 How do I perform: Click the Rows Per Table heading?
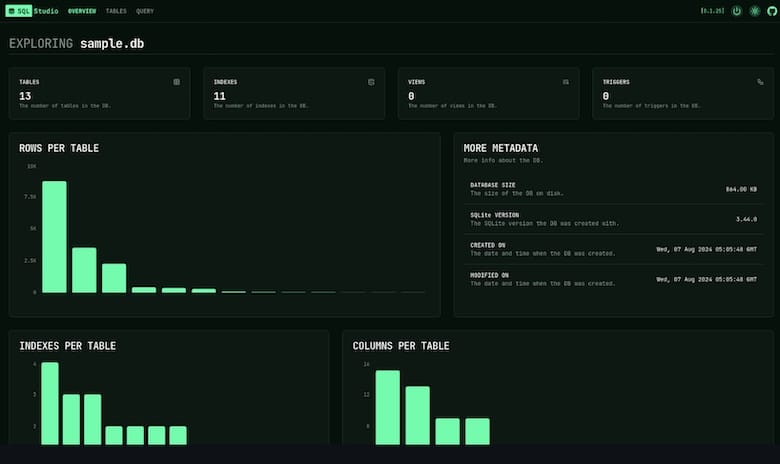click(x=59, y=148)
